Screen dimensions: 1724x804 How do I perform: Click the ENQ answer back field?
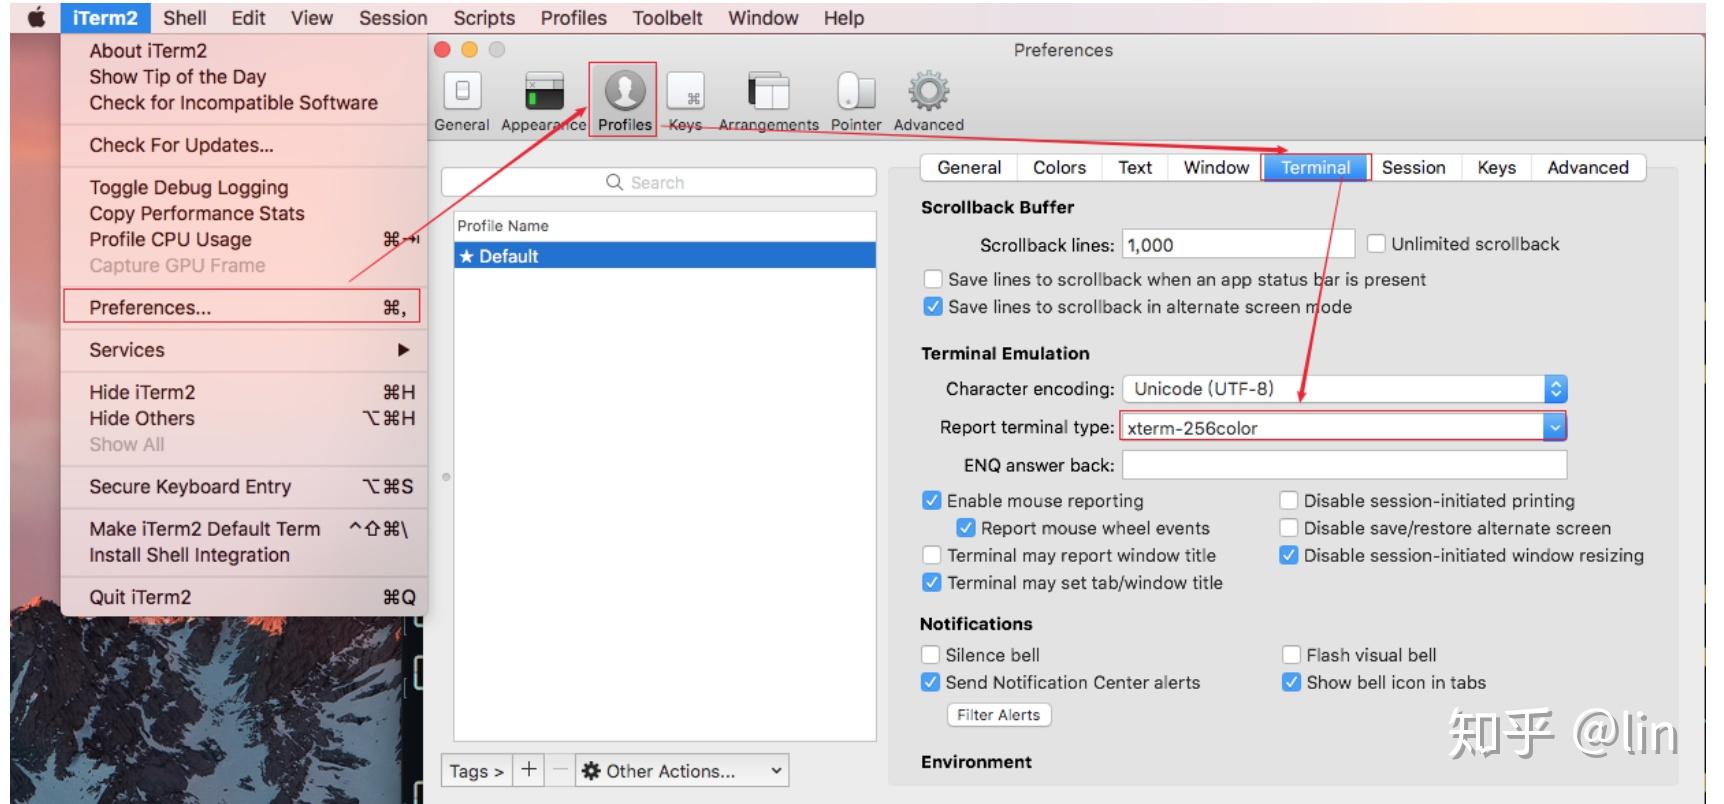click(x=1344, y=465)
